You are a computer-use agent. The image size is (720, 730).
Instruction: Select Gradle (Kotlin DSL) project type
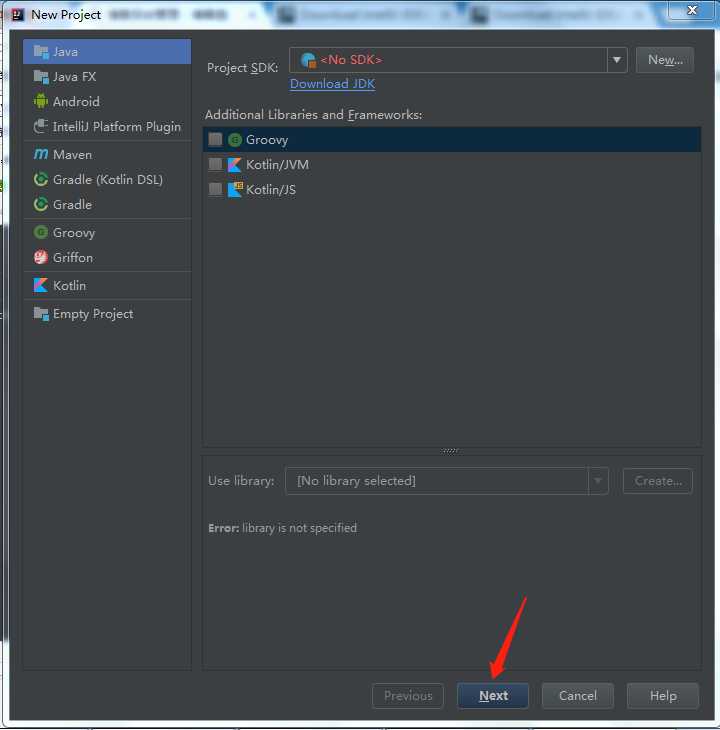107,179
